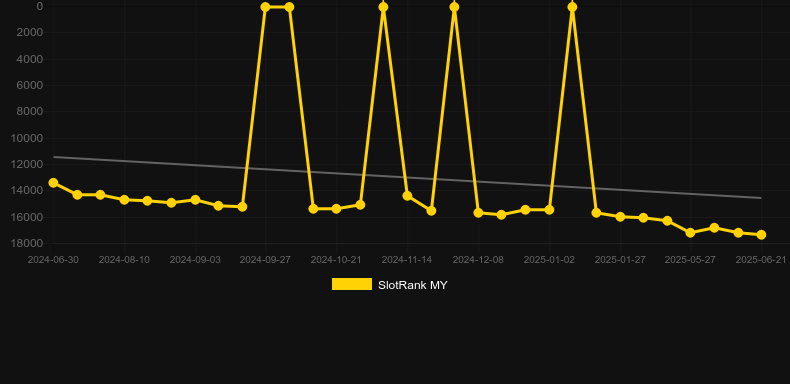Select the data point above the 2024-09-03 label
Image resolution: width=790 pixels, height=384 pixels.
(195, 200)
